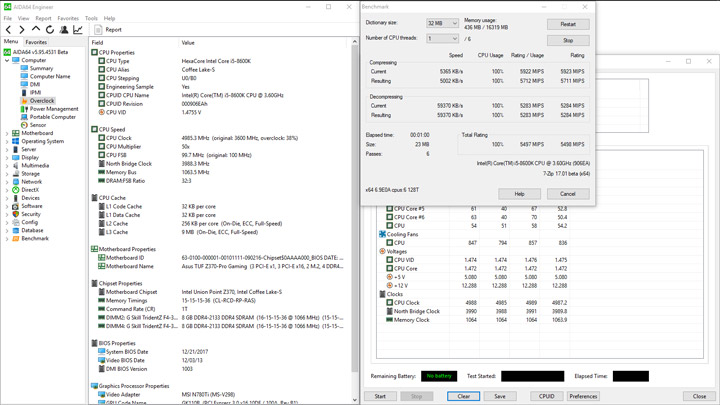This screenshot has width=720, height=405.
Task: Toggle the CPU Core voltage checkbox
Action: coord(389,269)
